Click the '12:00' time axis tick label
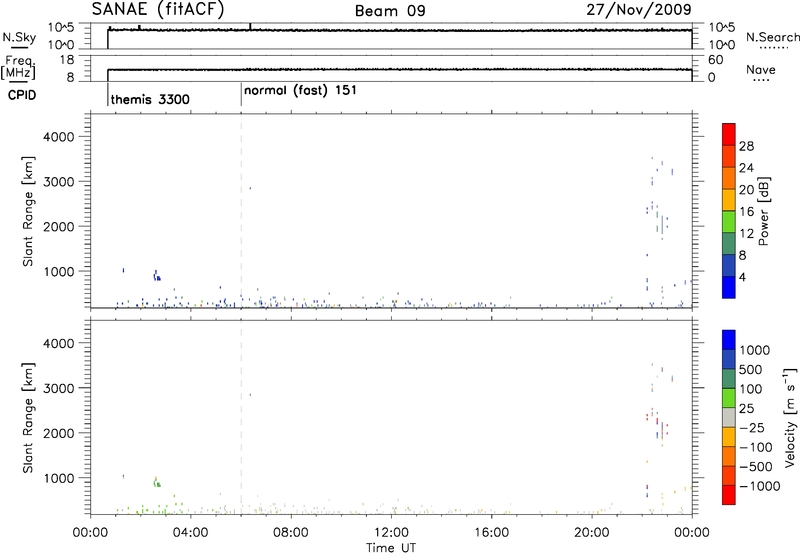800x554 pixels. (x=391, y=533)
